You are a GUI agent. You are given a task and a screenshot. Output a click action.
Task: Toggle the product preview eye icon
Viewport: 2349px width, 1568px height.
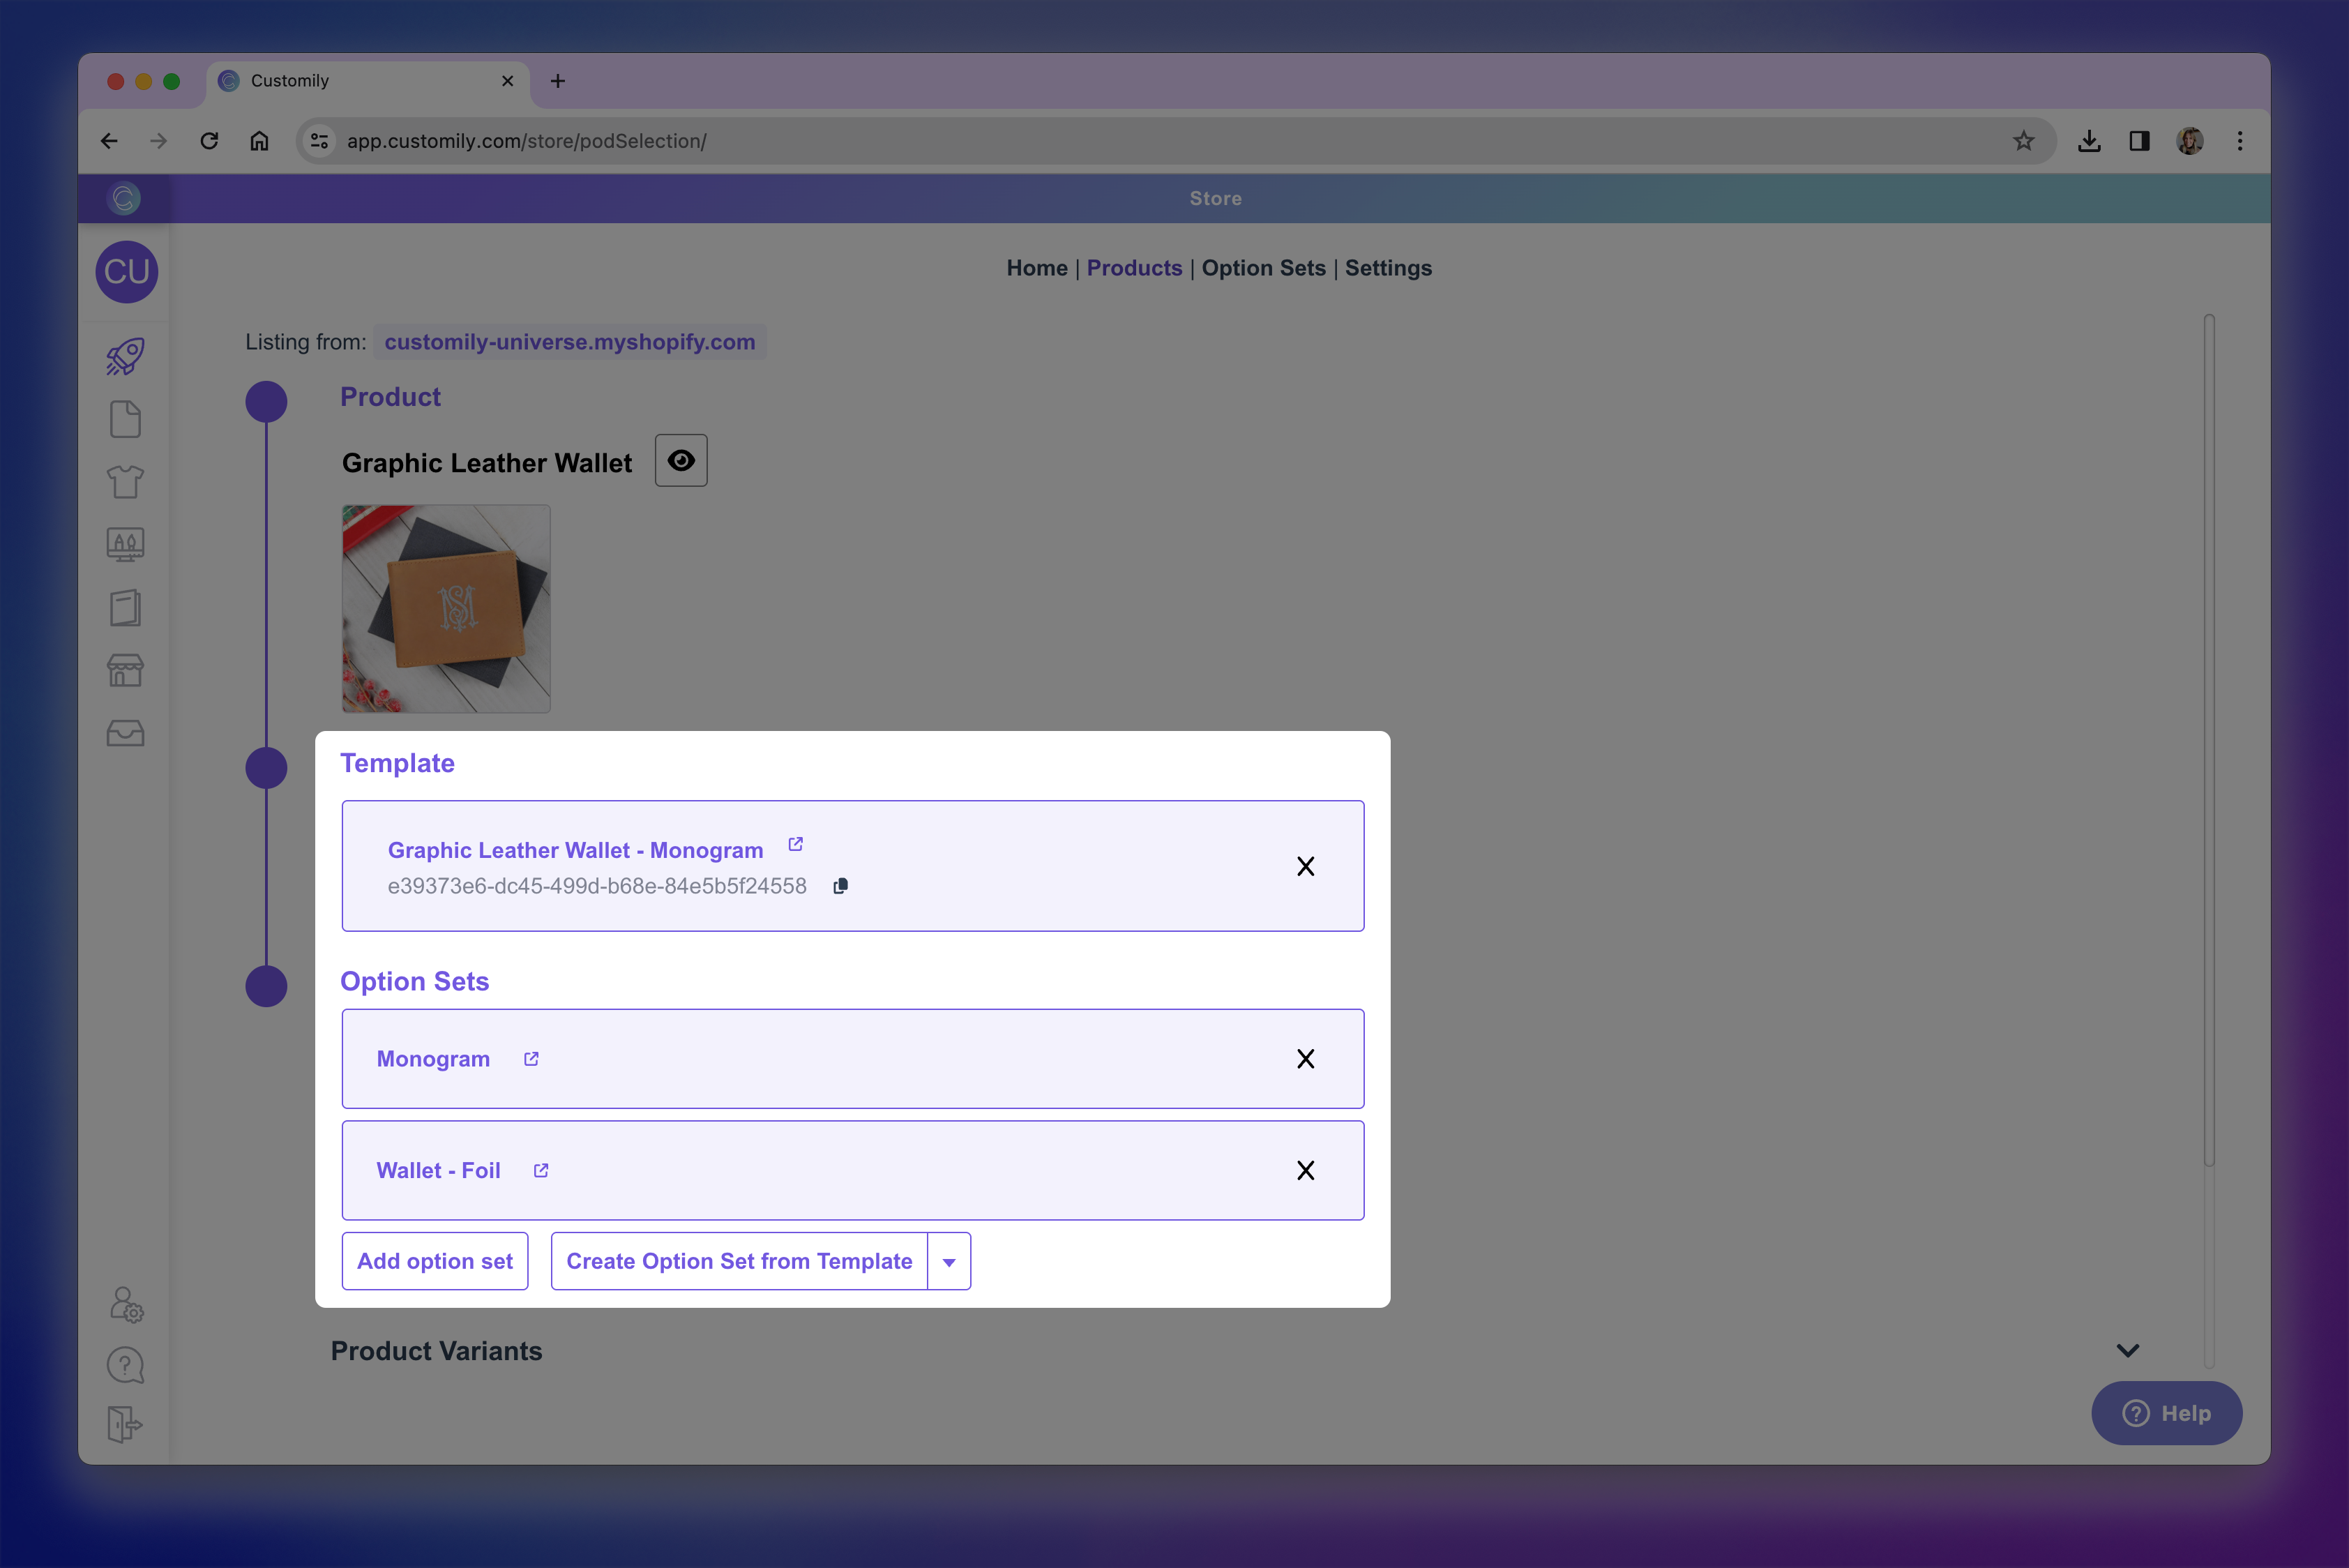681,460
